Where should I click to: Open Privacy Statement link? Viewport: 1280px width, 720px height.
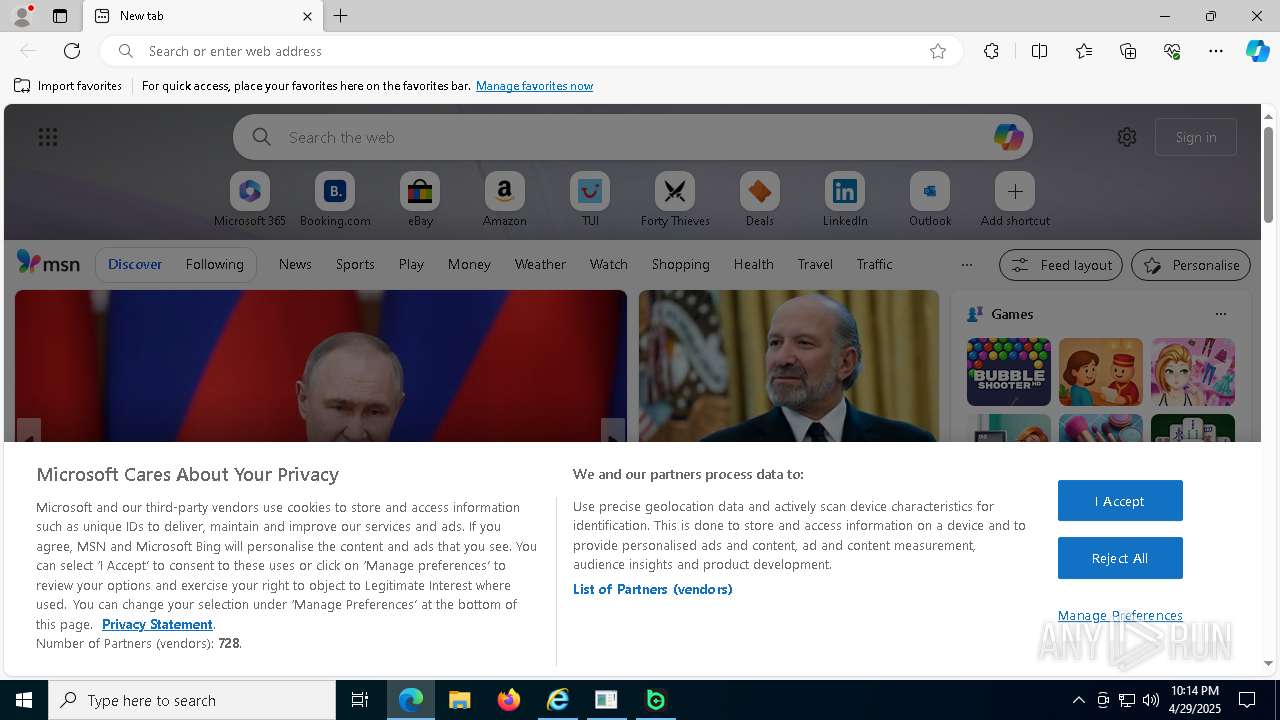(x=157, y=624)
